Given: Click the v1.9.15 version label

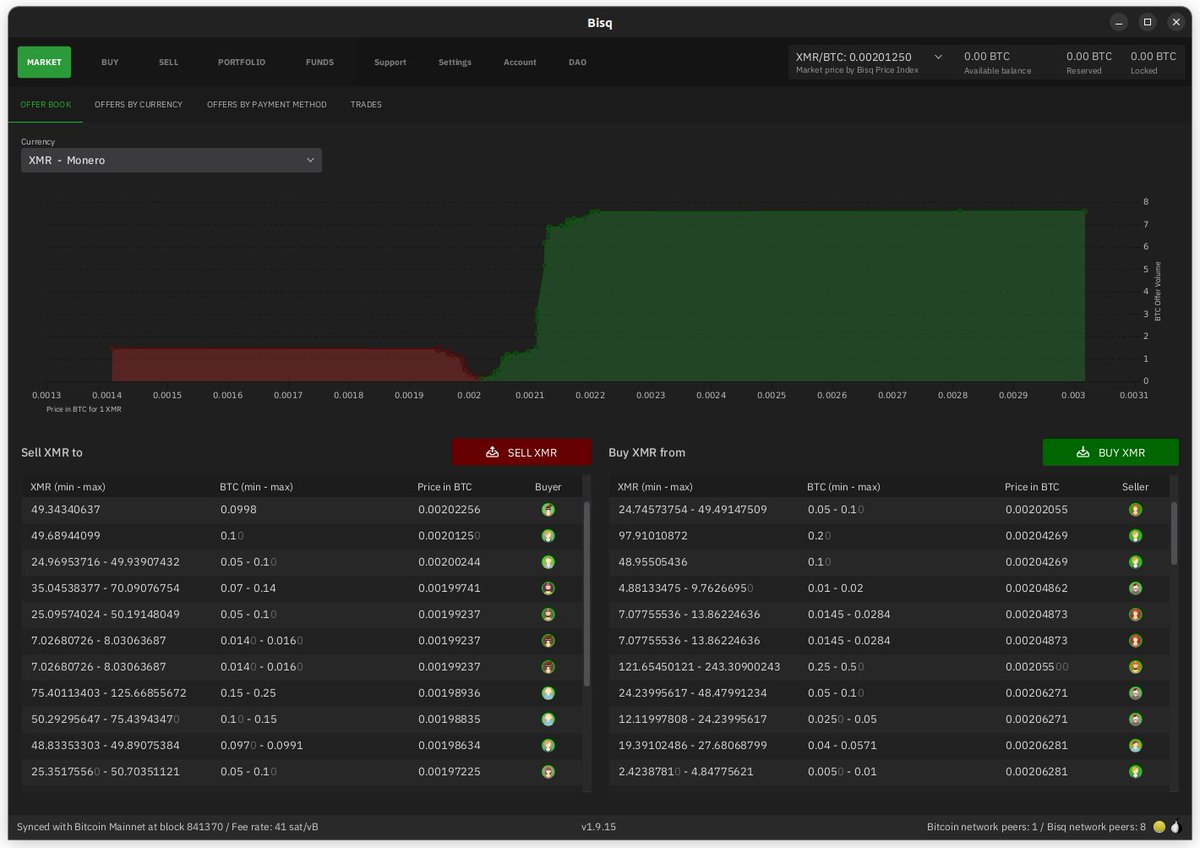Looking at the screenshot, I should click(598, 827).
